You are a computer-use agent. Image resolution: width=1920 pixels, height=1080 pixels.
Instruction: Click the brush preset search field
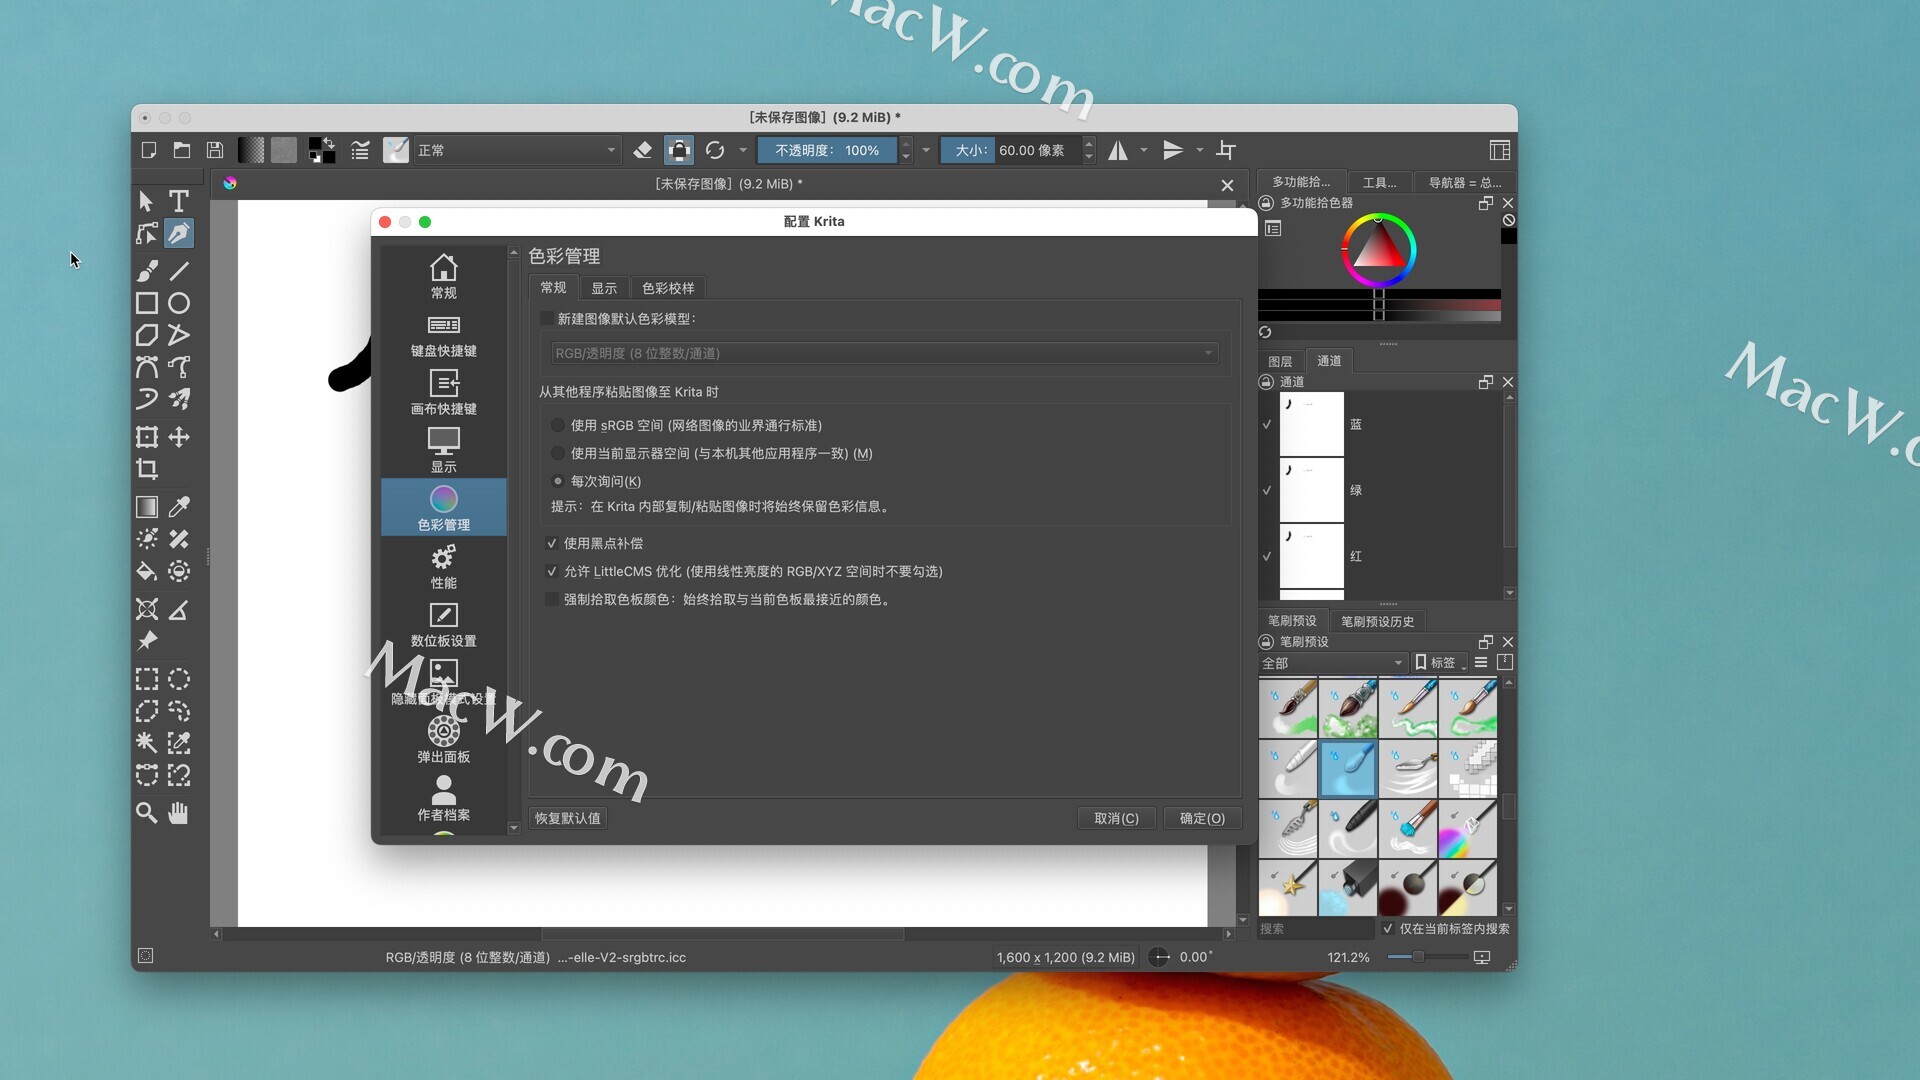[x=1316, y=928]
